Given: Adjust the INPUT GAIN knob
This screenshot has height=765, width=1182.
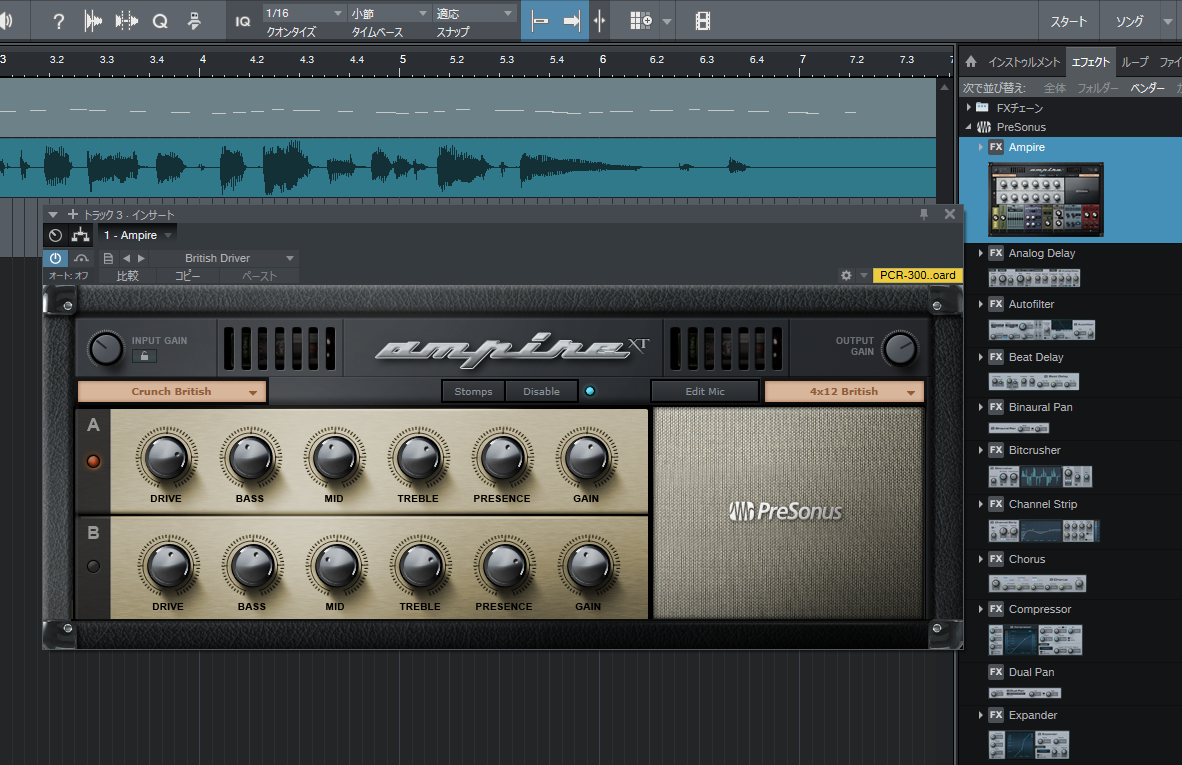Looking at the screenshot, I should click(106, 349).
